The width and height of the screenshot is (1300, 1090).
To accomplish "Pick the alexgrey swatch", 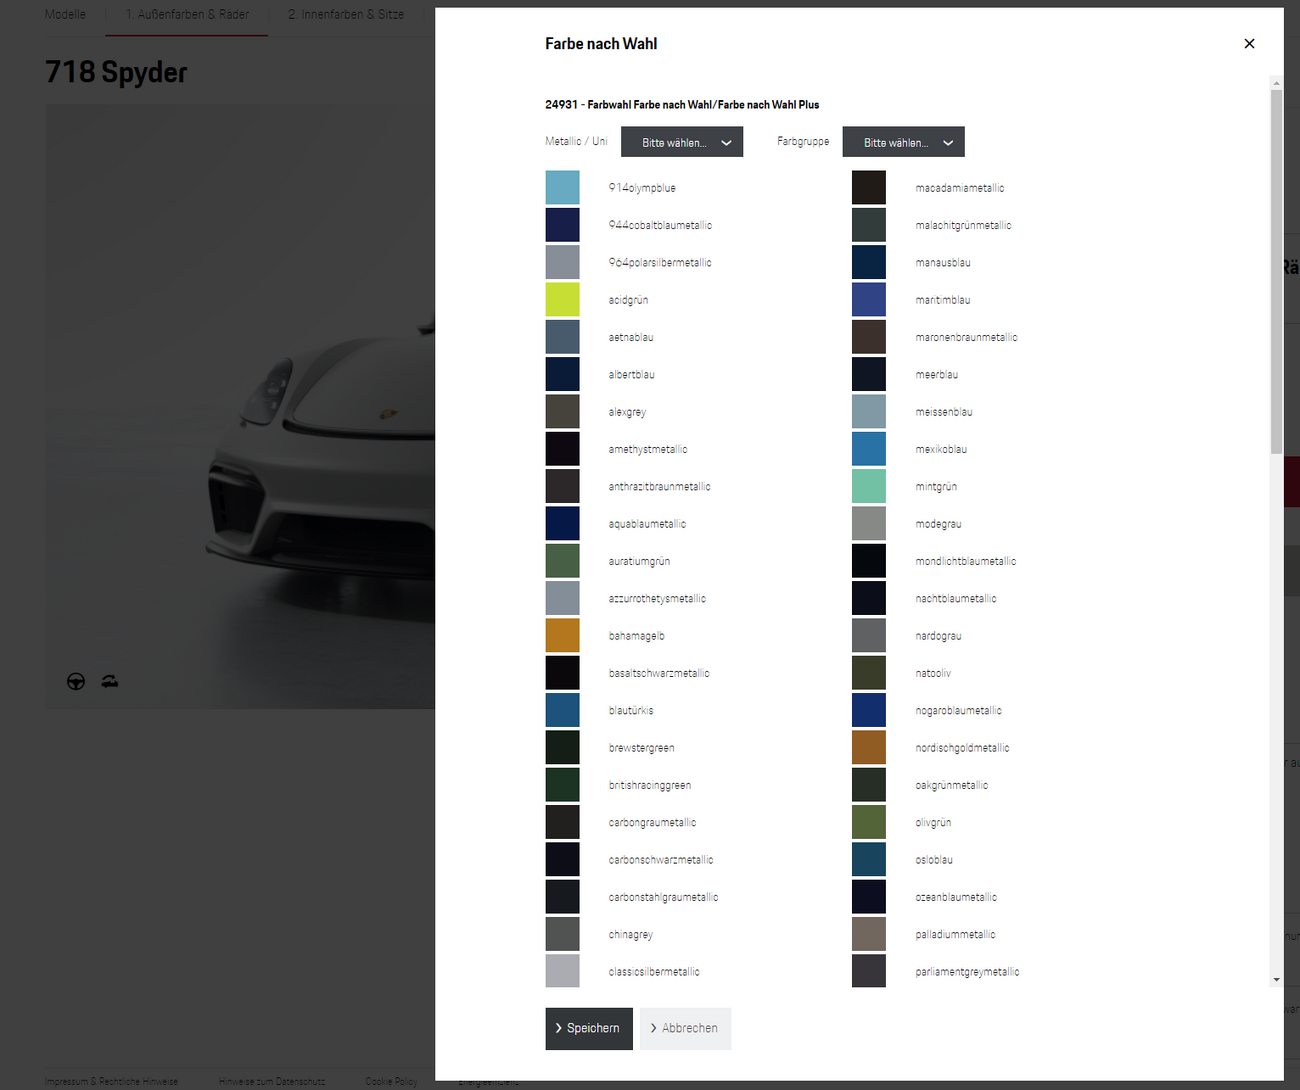I will (562, 411).
